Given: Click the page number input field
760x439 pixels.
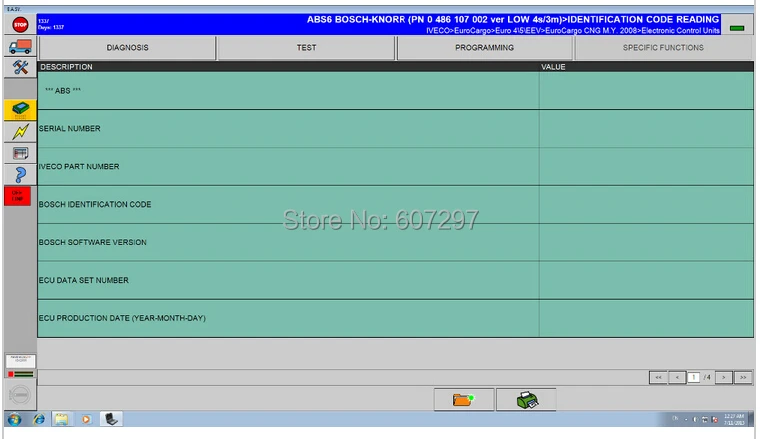Looking at the screenshot, I should pyautogui.click(x=694, y=377).
